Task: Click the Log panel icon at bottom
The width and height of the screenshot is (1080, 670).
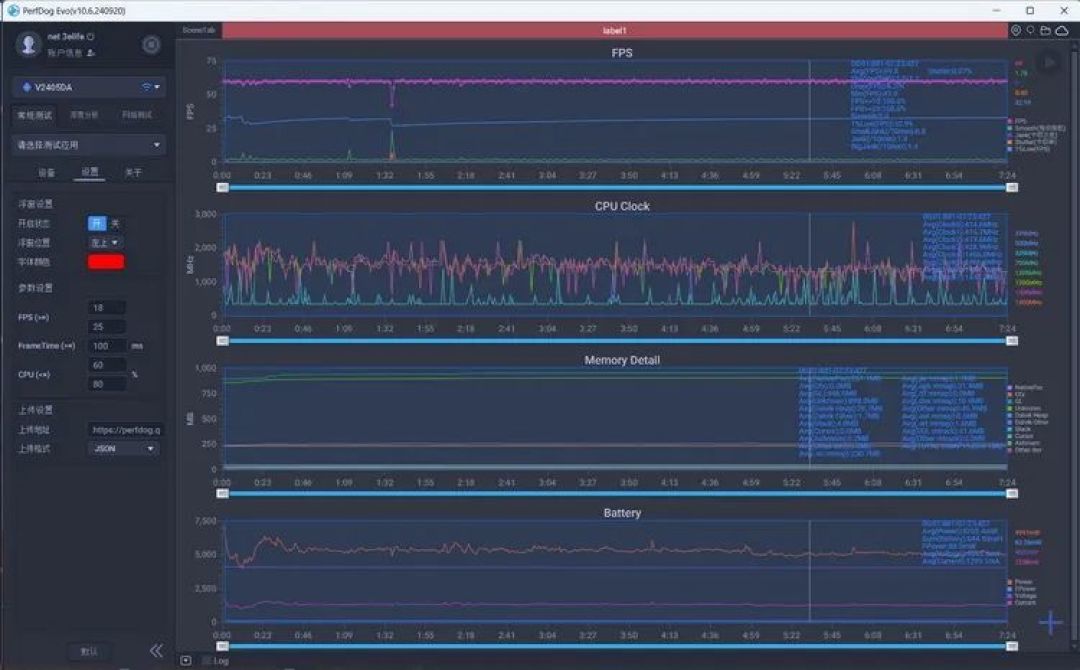Action: 186,661
